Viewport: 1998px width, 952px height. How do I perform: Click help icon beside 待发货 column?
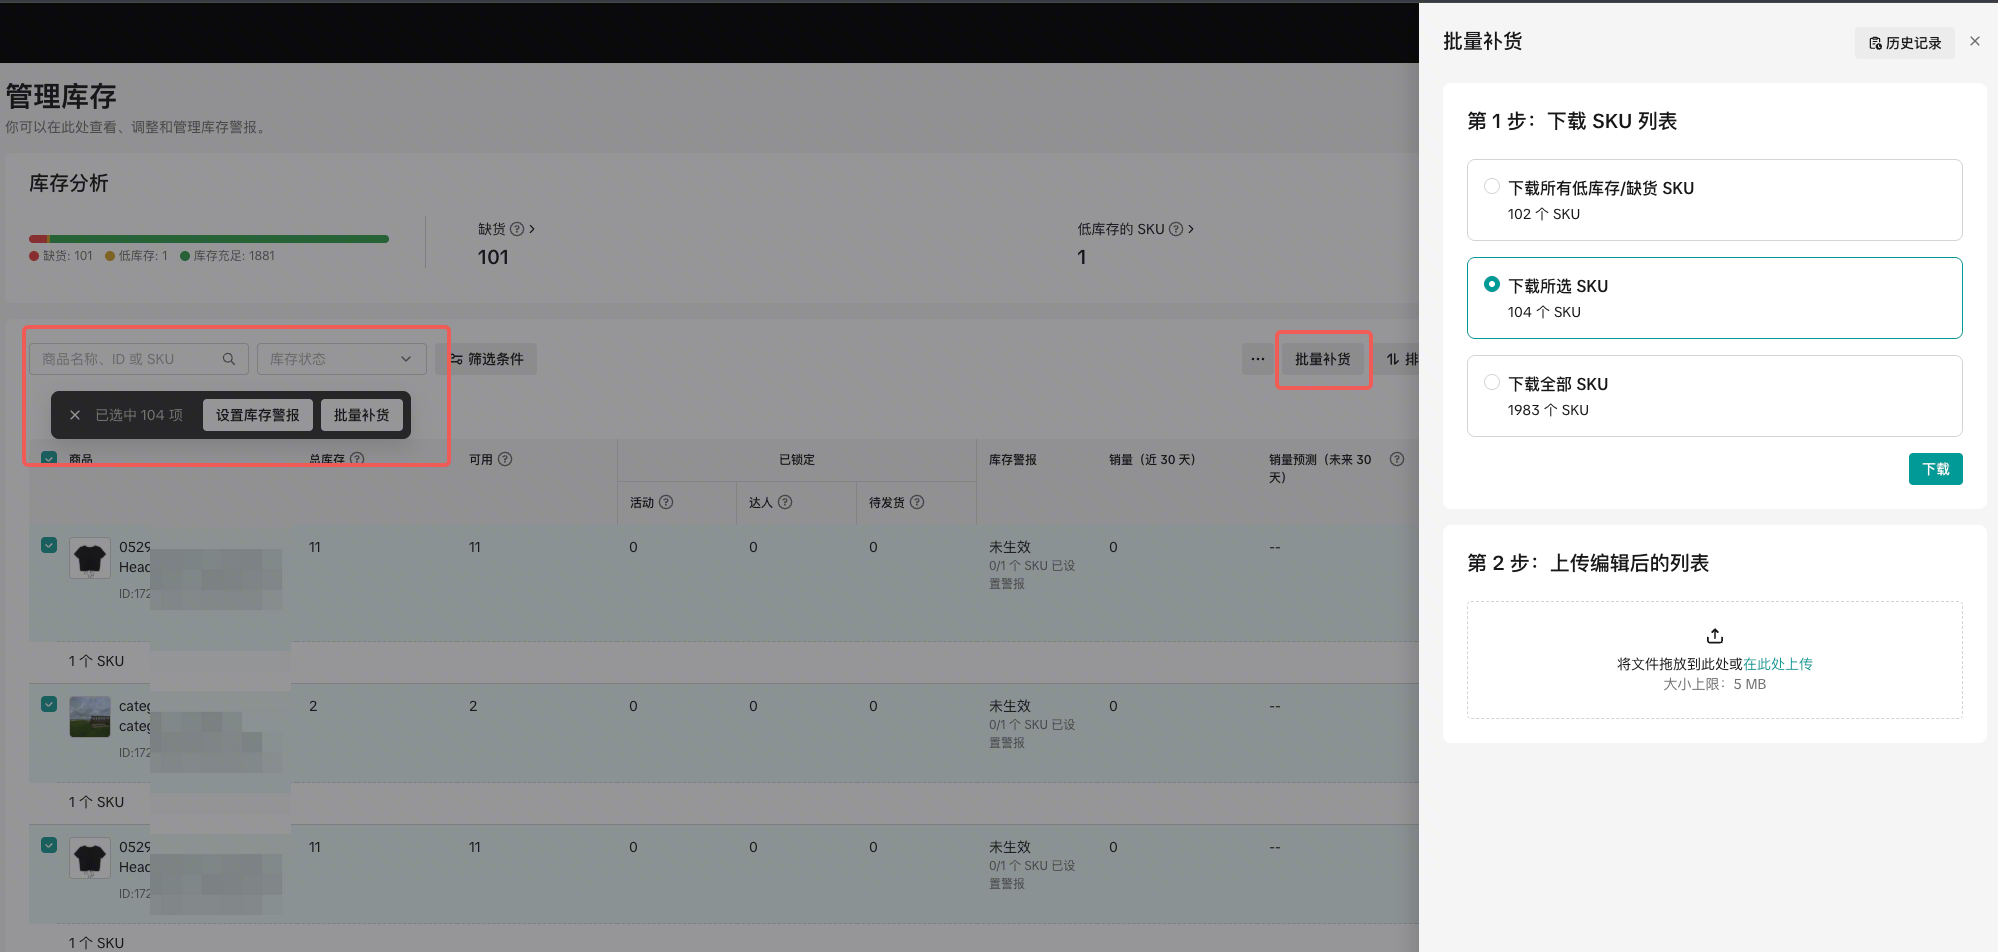[x=917, y=502]
